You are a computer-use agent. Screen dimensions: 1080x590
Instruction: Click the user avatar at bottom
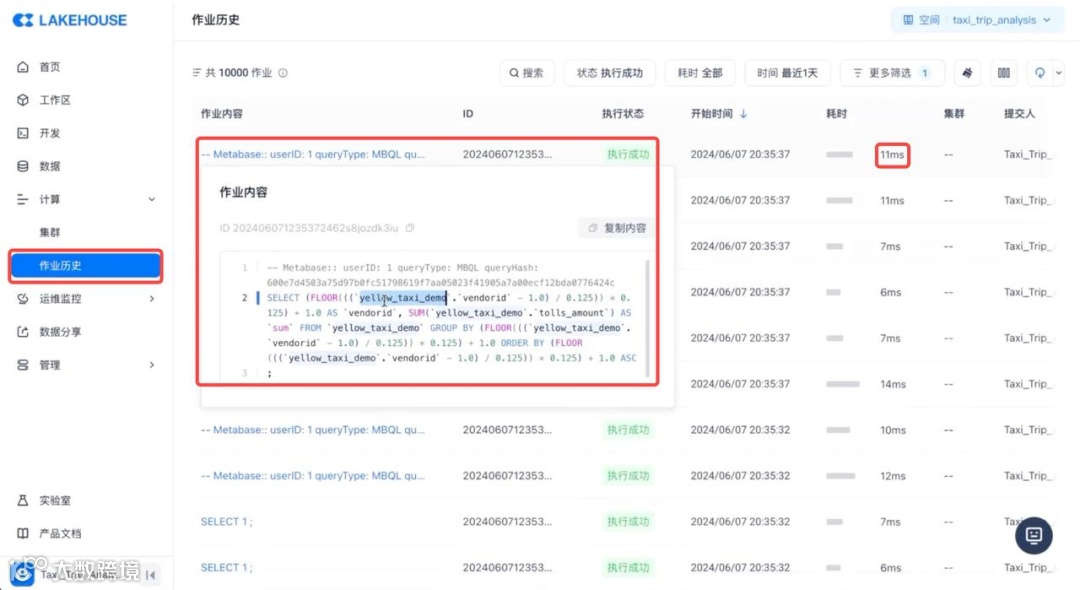click(22, 574)
